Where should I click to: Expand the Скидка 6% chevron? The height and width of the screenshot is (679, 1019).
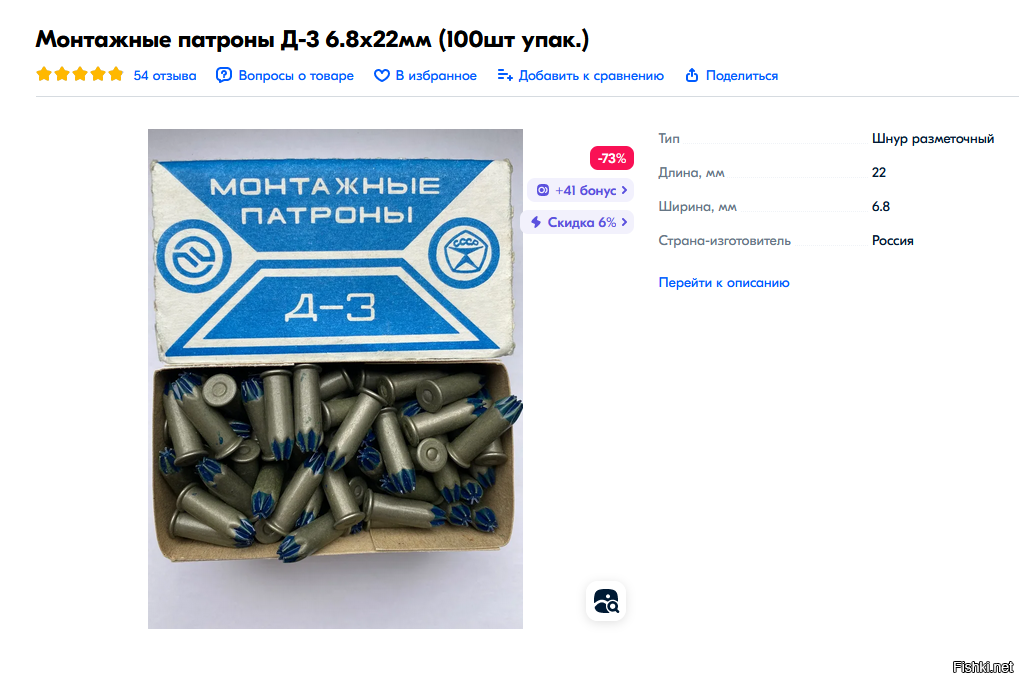pos(624,222)
